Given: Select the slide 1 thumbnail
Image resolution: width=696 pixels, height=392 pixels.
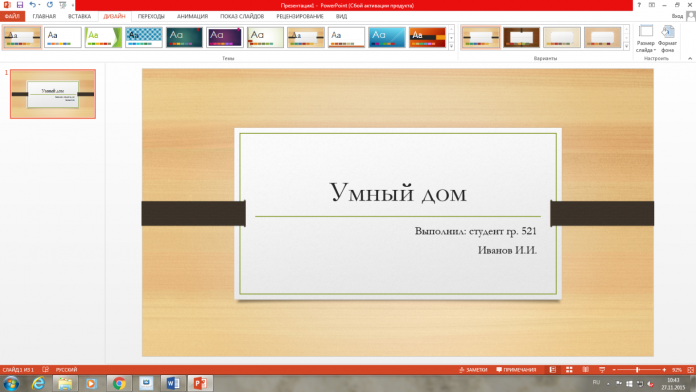Looking at the screenshot, I should [x=53, y=94].
